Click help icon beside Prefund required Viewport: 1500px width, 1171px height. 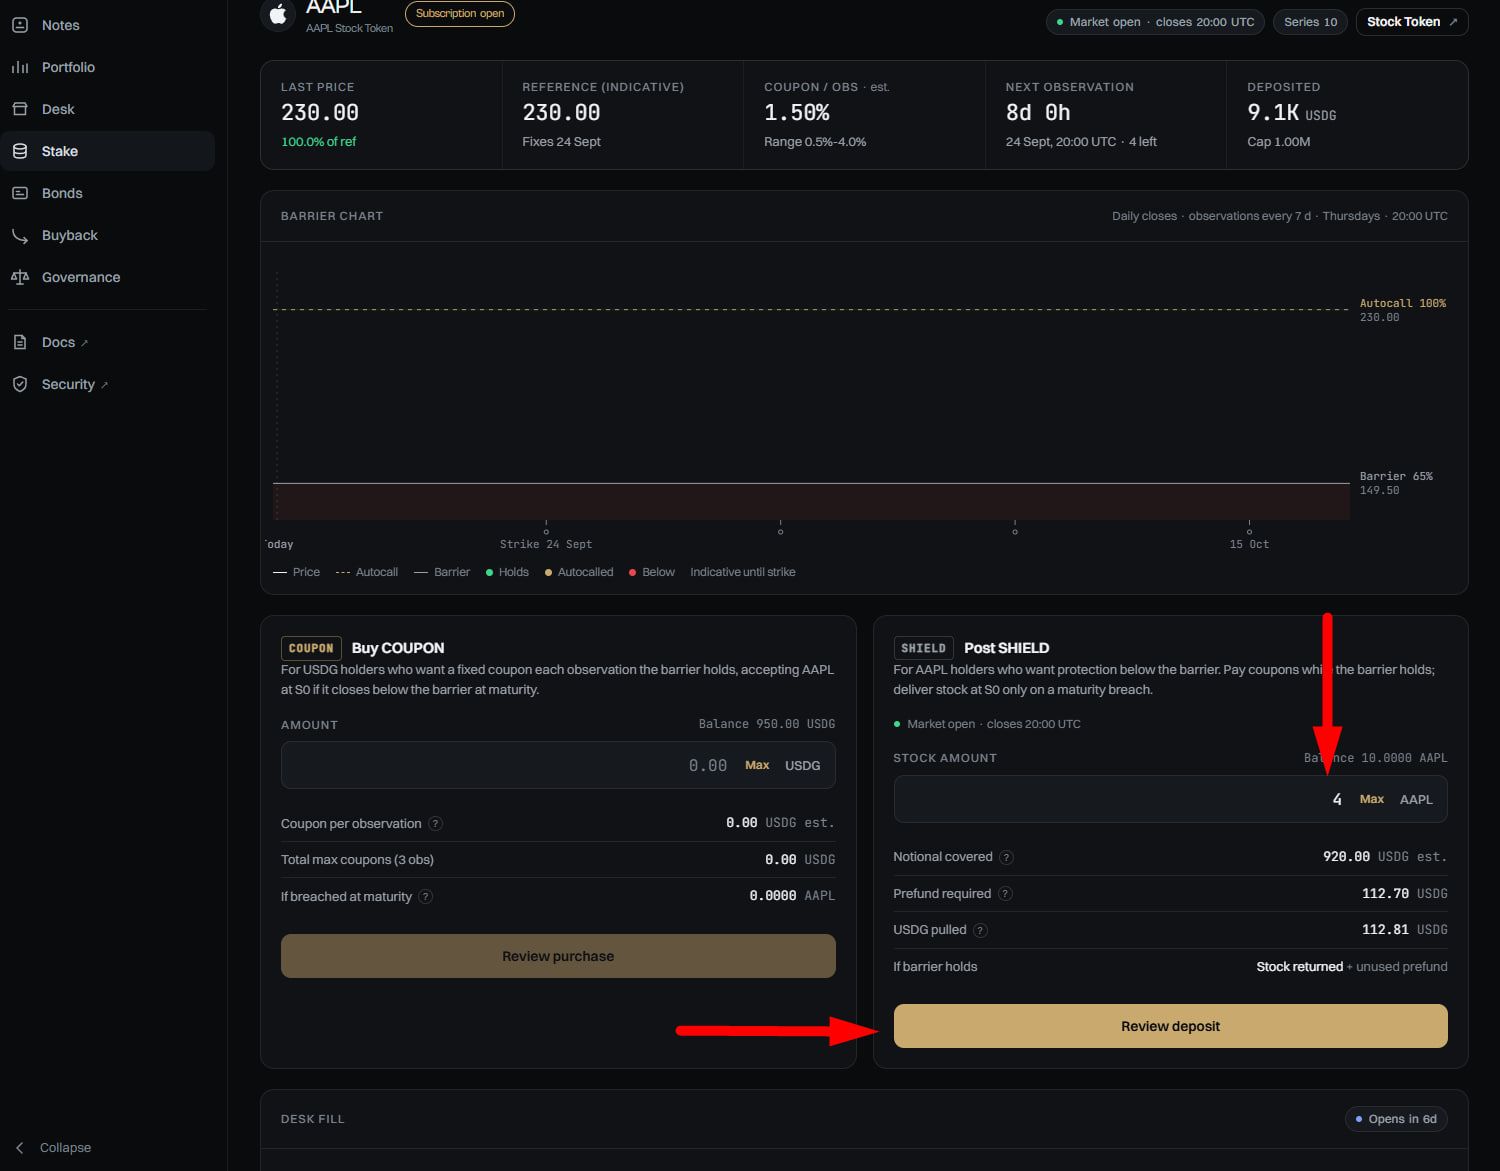click(1005, 894)
